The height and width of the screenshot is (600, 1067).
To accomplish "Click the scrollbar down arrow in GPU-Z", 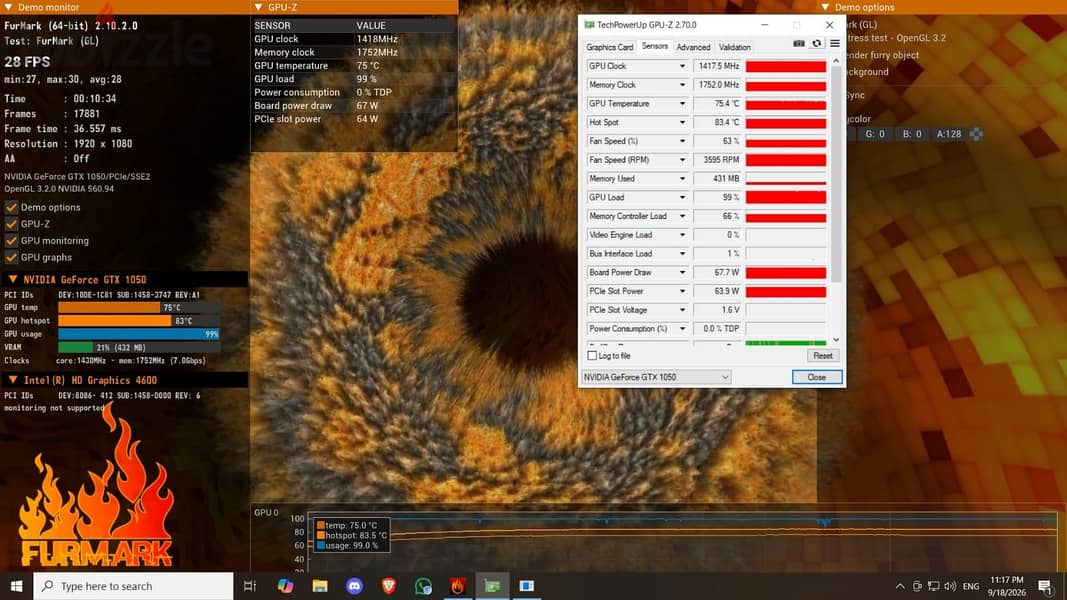I will [x=836, y=340].
